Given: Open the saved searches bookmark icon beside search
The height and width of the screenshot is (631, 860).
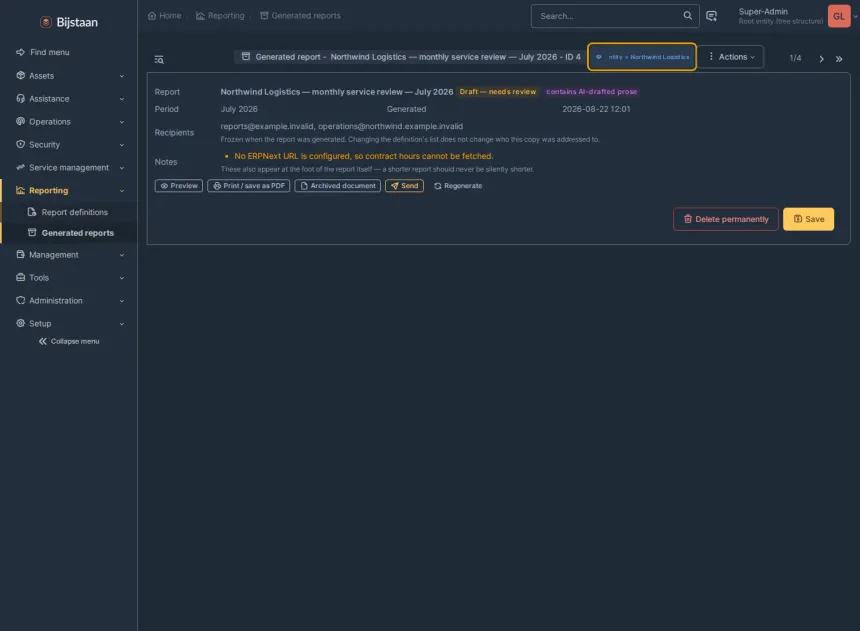Looking at the screenshot, I should [711, 16].
